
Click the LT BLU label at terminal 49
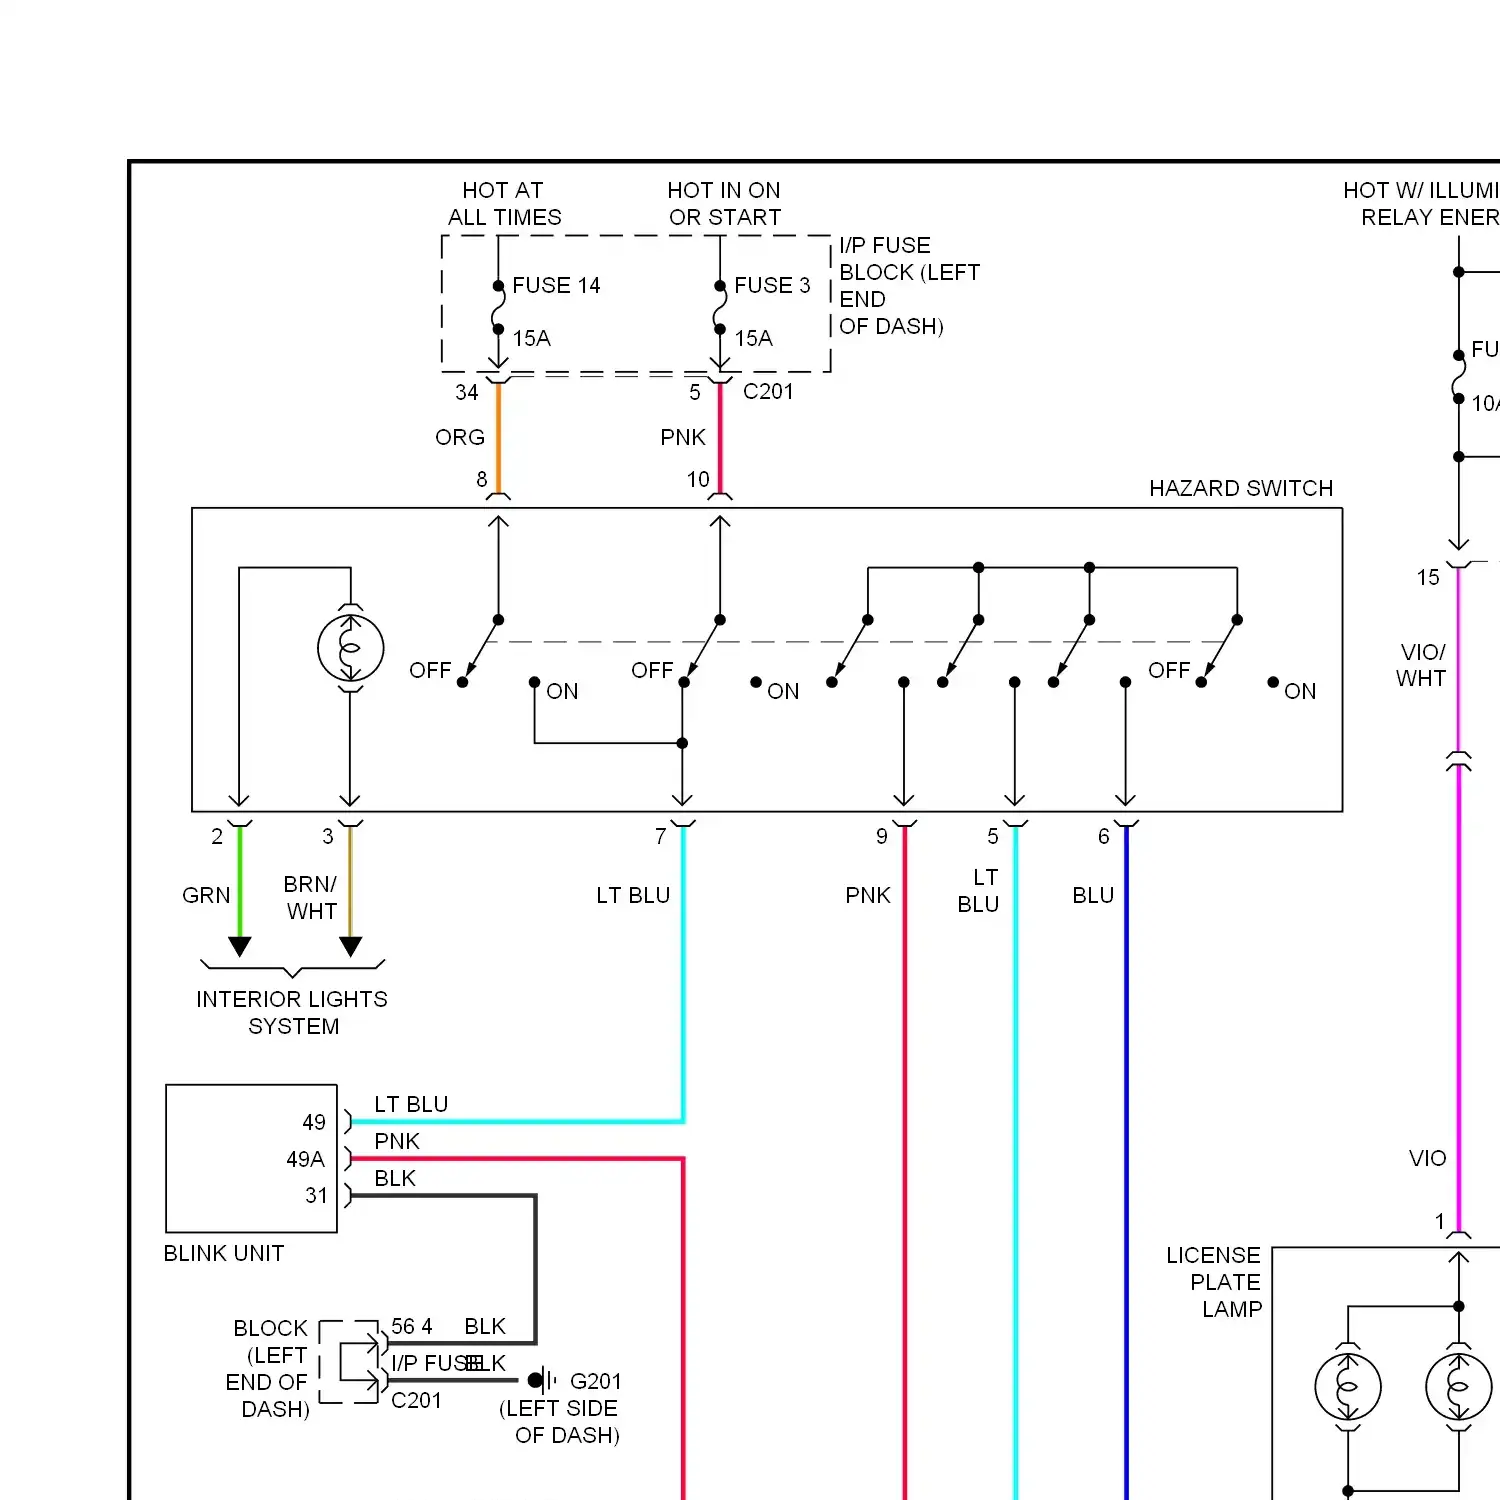click(411, 1104)
